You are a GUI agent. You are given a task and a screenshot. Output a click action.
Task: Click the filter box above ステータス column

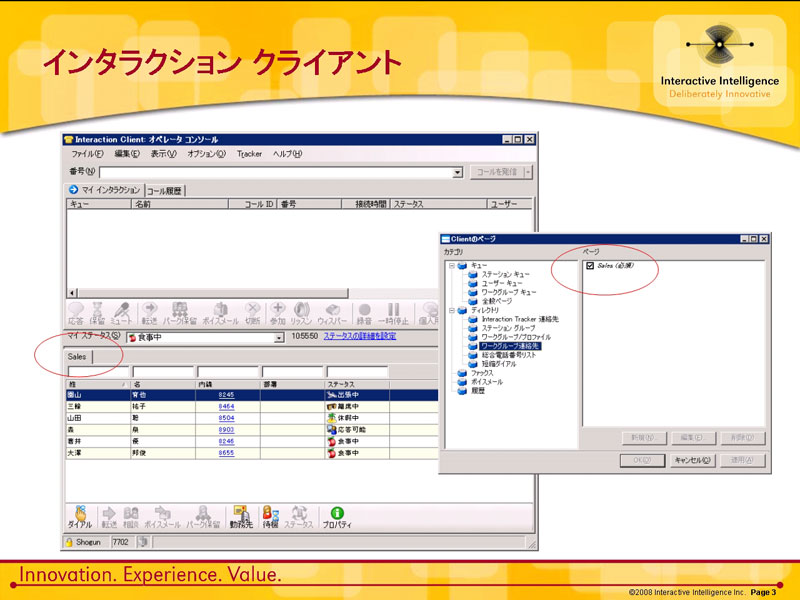pos(357,371)
